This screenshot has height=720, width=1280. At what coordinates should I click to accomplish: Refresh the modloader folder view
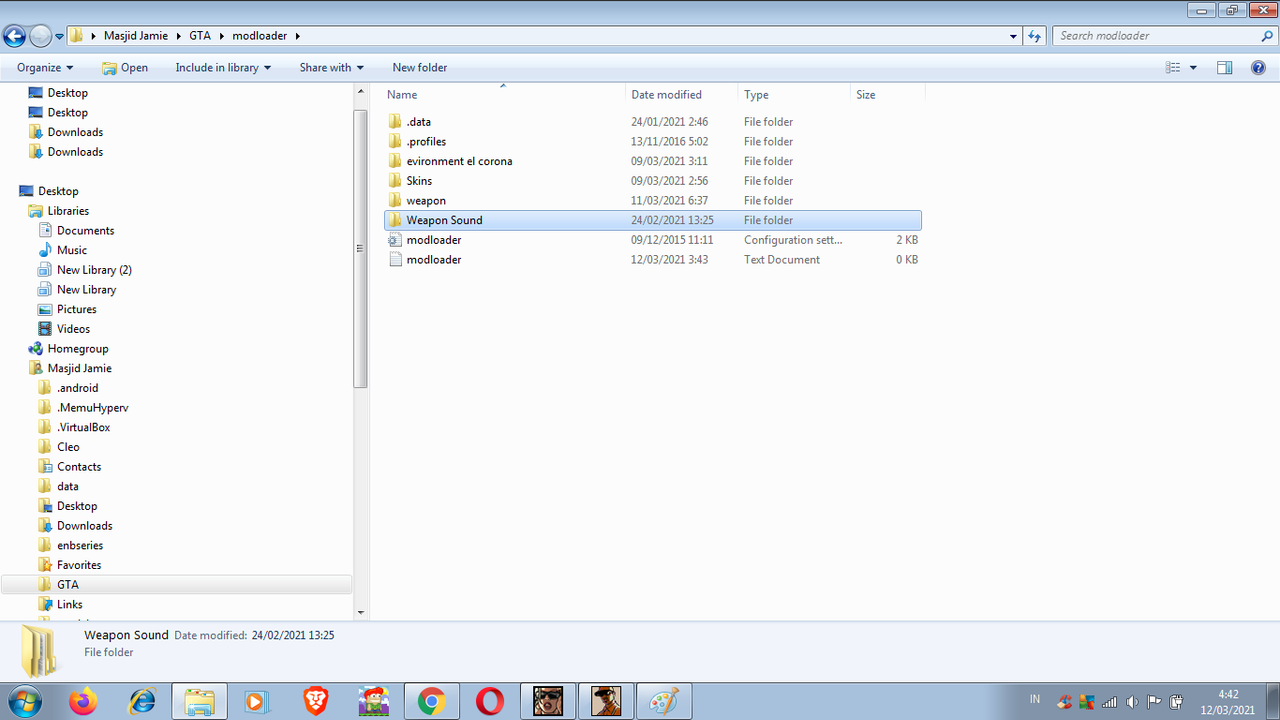[x=1035, y=36]
